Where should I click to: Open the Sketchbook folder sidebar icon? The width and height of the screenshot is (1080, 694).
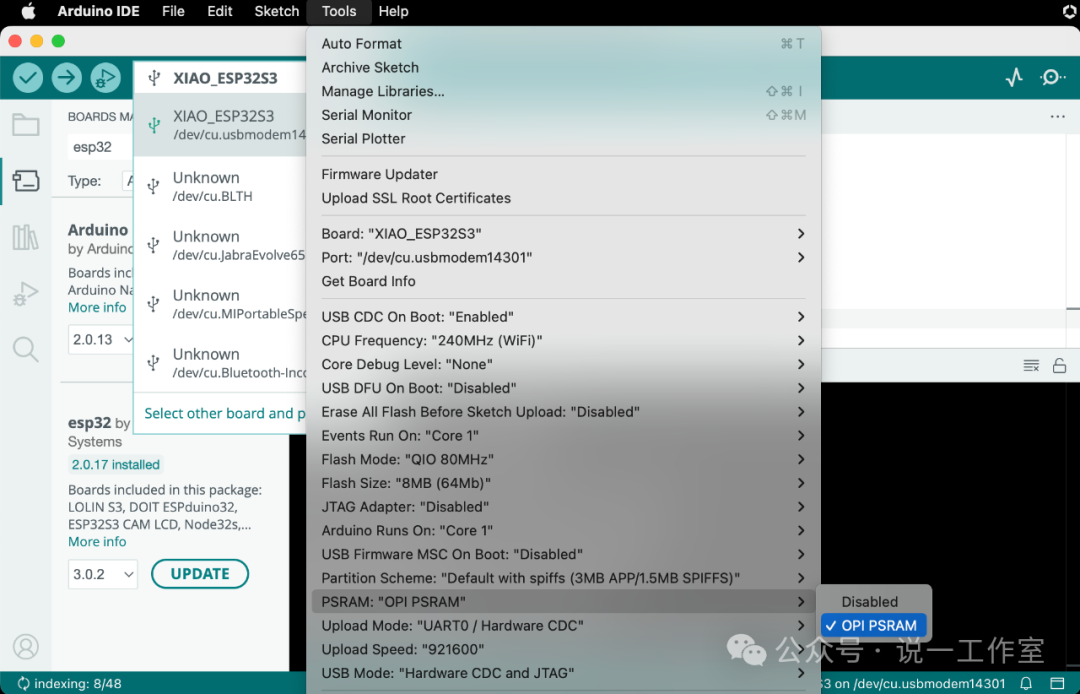click(25, 125)
